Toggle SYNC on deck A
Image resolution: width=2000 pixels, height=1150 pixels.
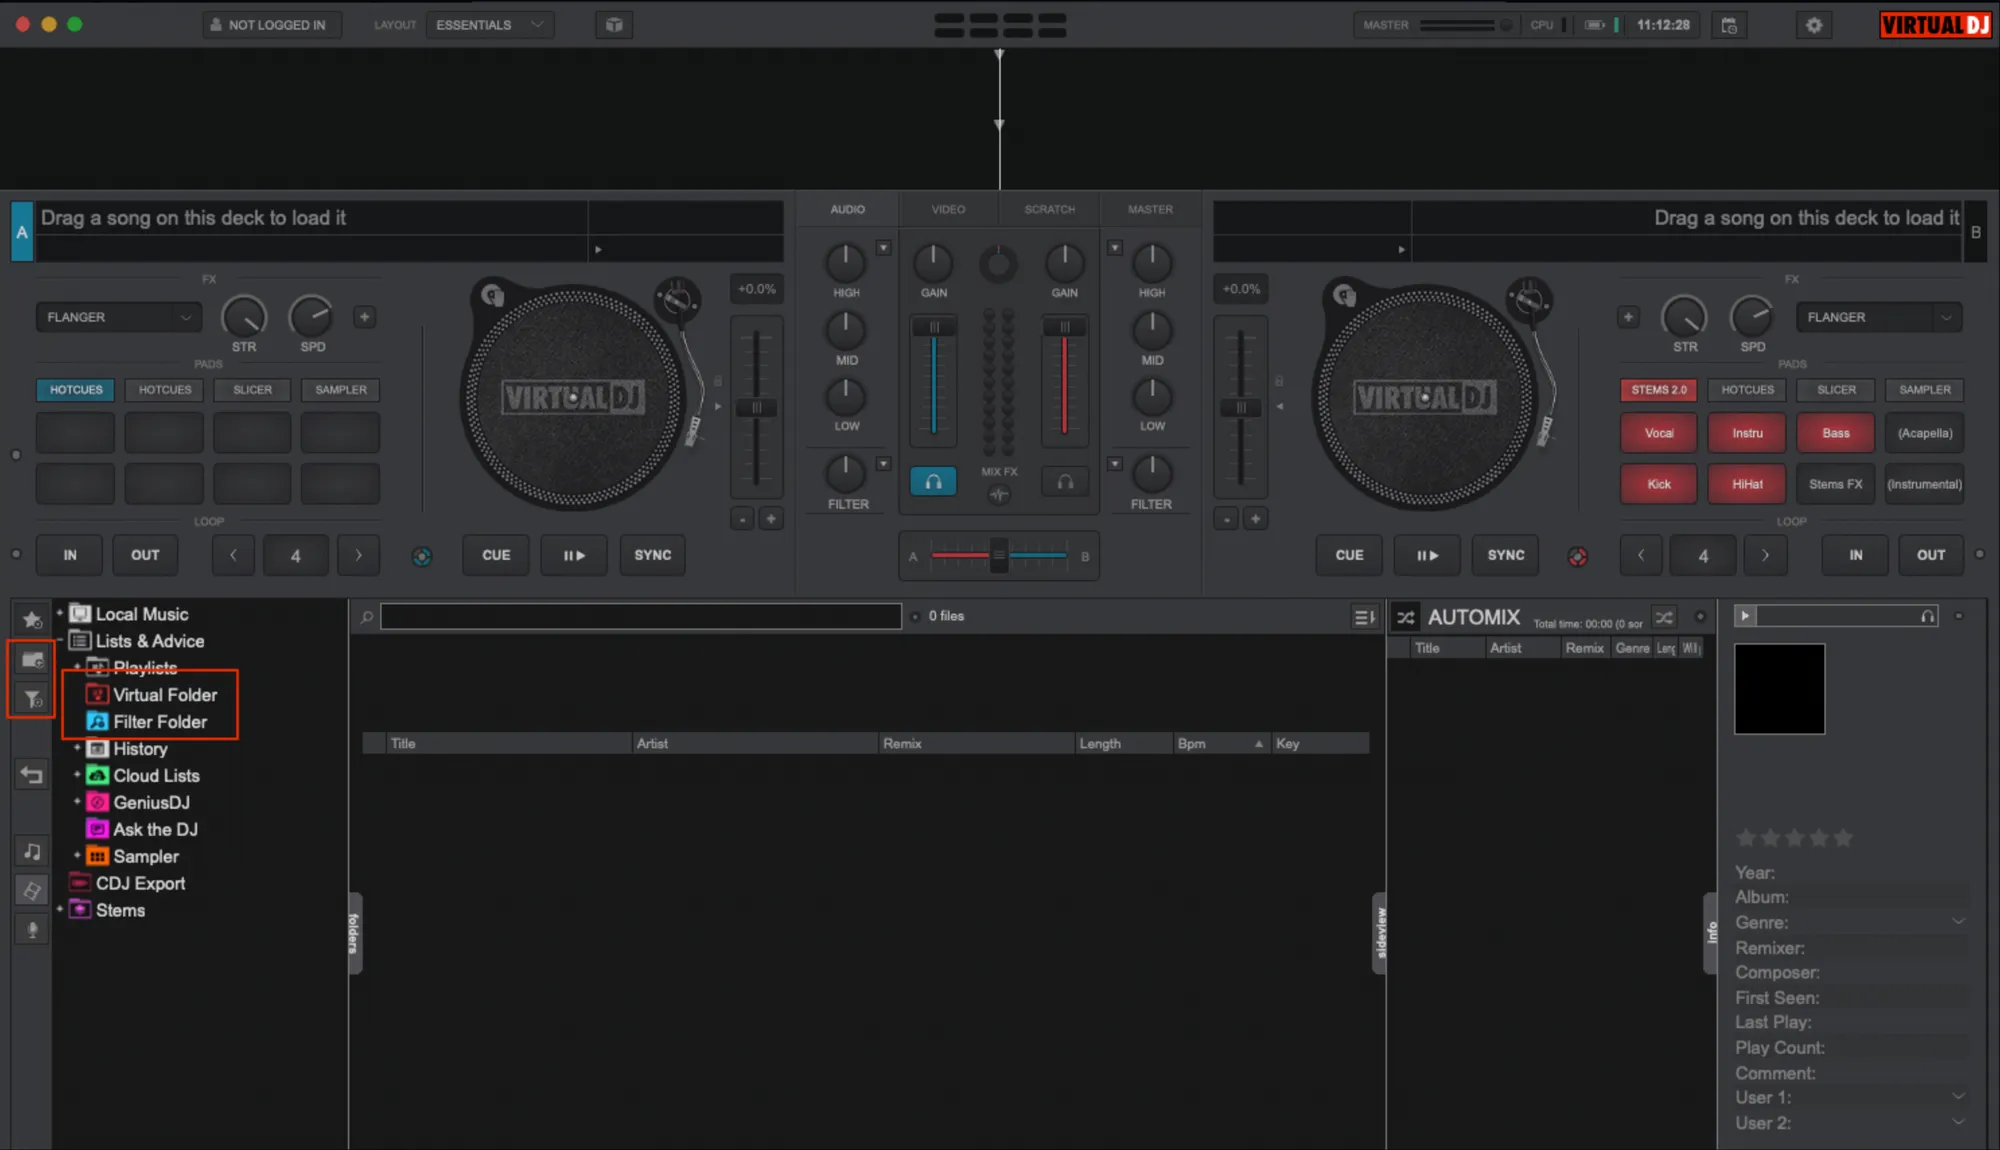(x=652, y=555)
